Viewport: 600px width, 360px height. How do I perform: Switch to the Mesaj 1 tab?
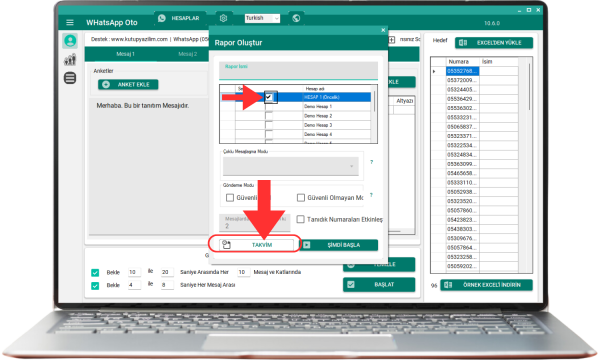[x=125, y=54]
